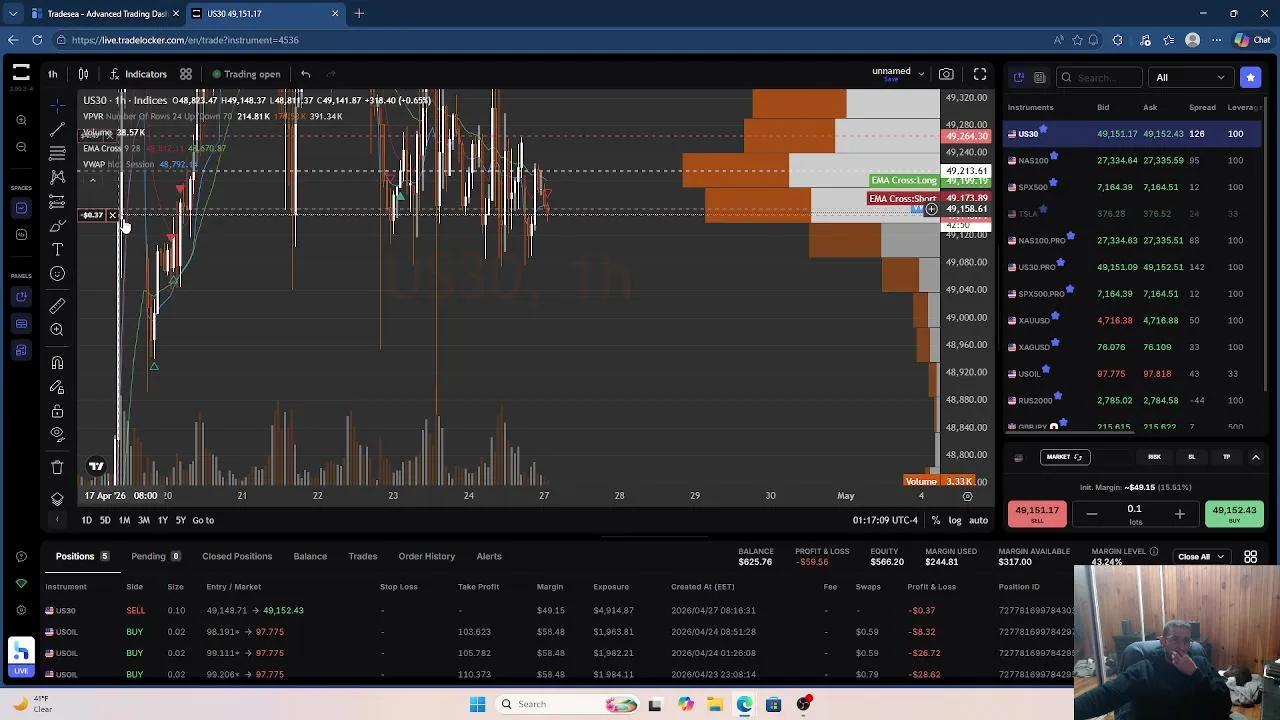Click the sidebar zoom out magnifier
The width and height of the screenshot is (1280, 720).
click(x=21, y=147)
